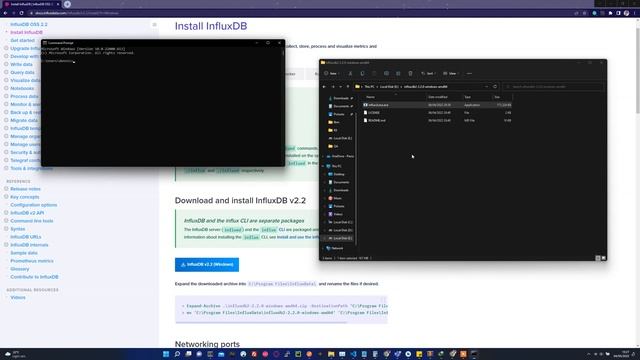Viewport: 640px width, 360px height.
Task: Collapse the This PC node in Explorer tree
Action: 323,166
